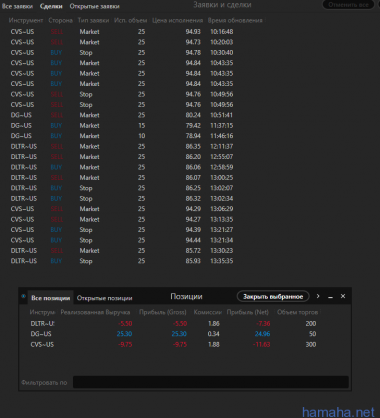Sort by the Сторона column header

click(x=60, y=20)
